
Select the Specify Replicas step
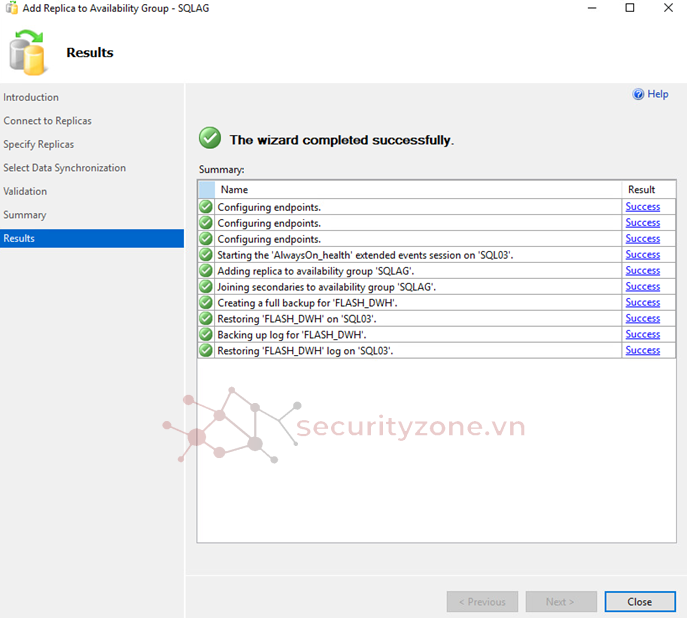point(39,144)
